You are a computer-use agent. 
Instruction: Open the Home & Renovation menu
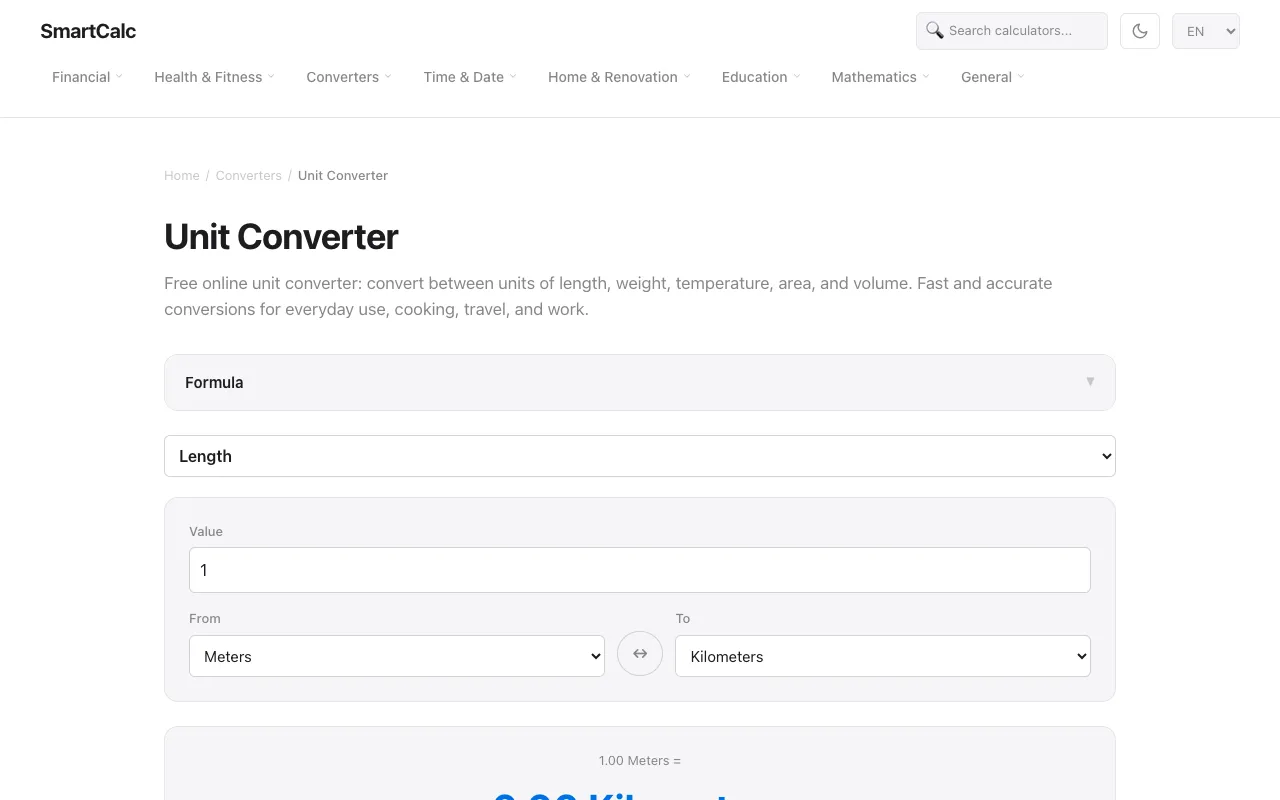coord(619,77)
